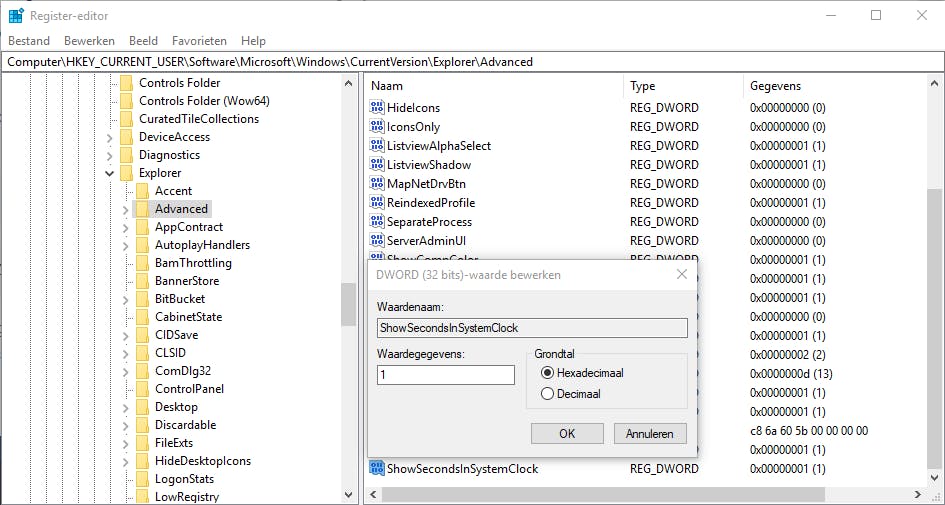Click the Register-editor app icon in title bar
This screenshot has height=505, width=945.
[16, 15]
